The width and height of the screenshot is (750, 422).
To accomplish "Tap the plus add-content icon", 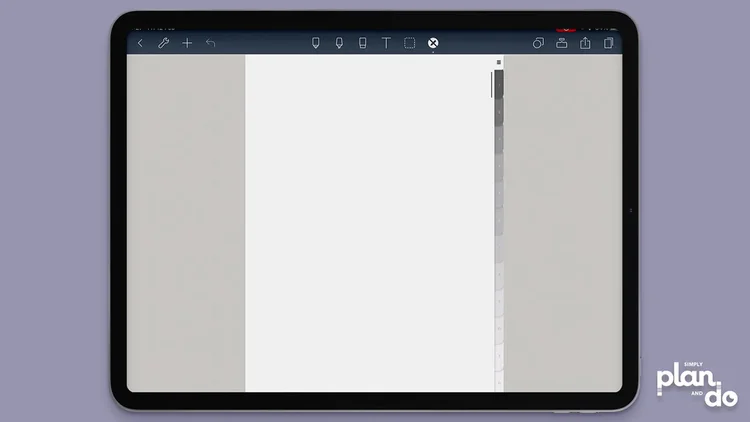I will 187,43.
